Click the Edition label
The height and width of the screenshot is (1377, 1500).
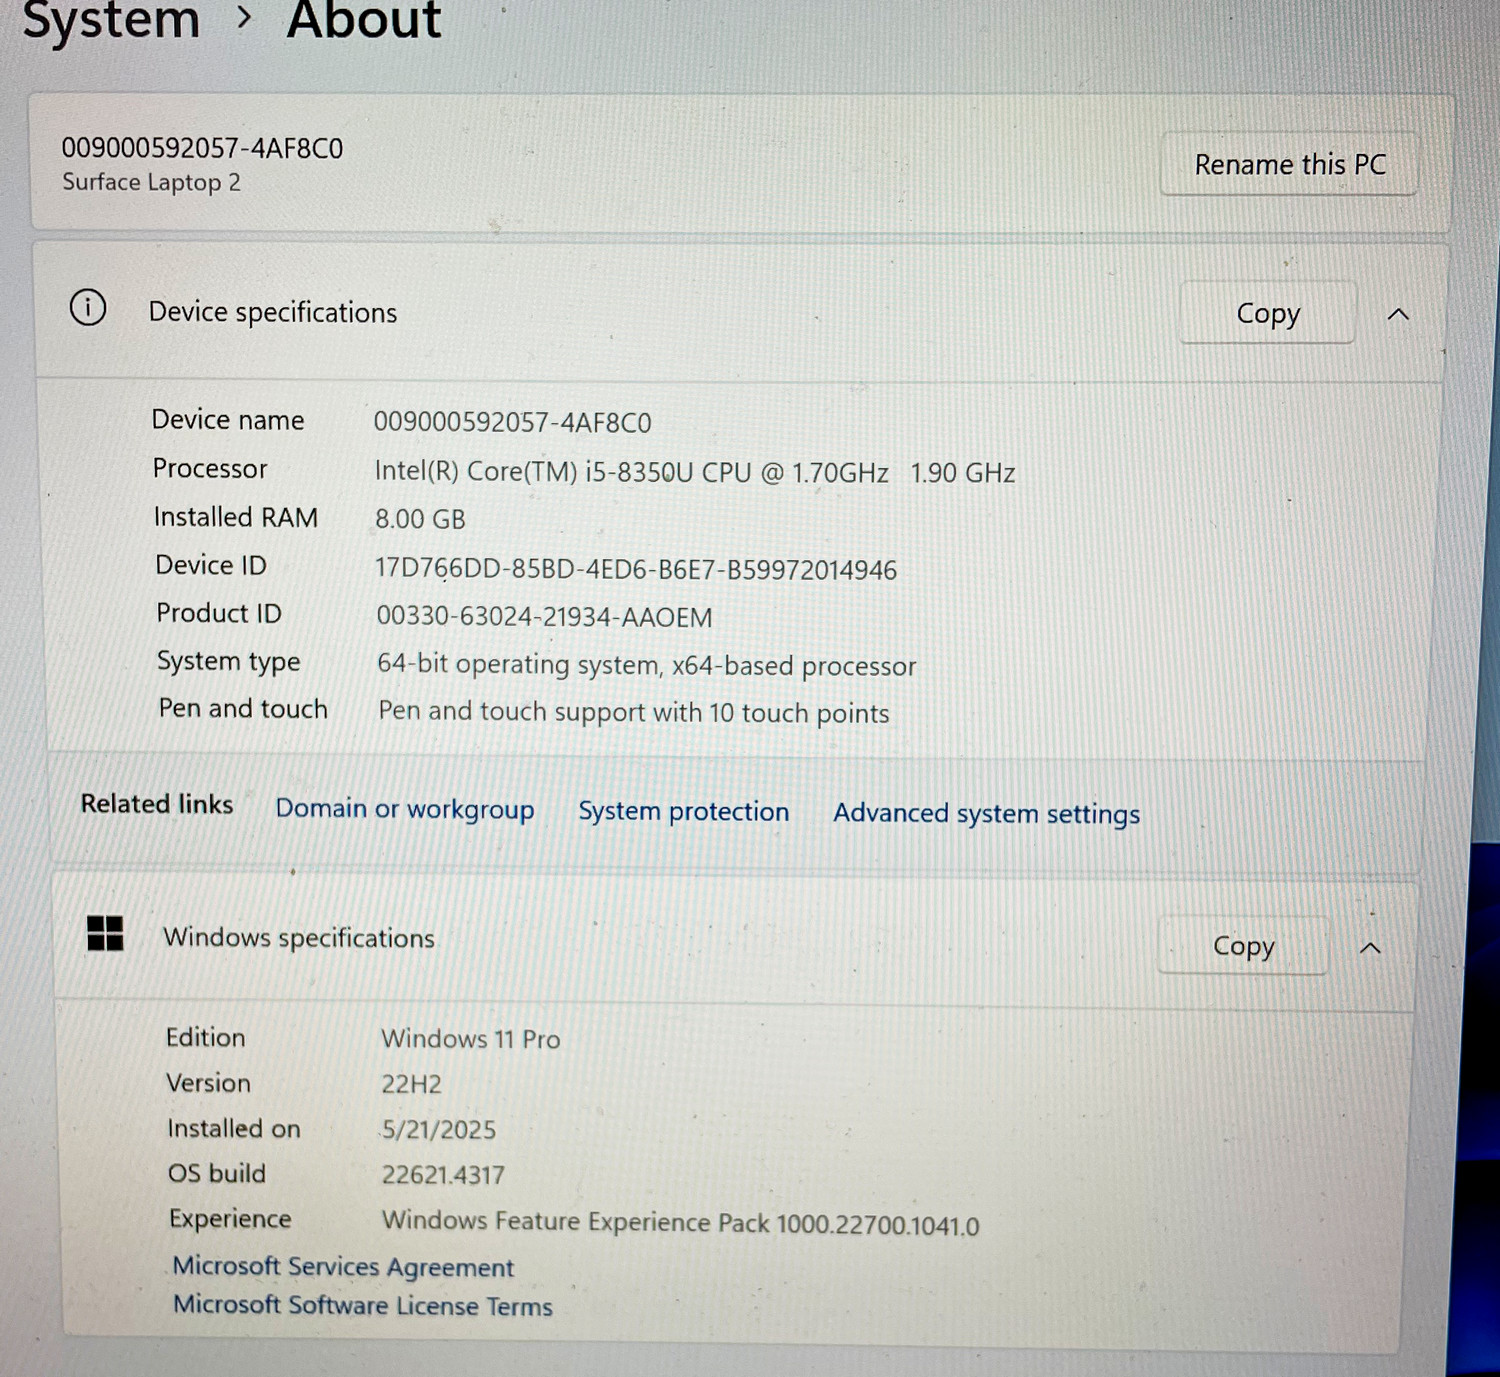coord(205,1037)
